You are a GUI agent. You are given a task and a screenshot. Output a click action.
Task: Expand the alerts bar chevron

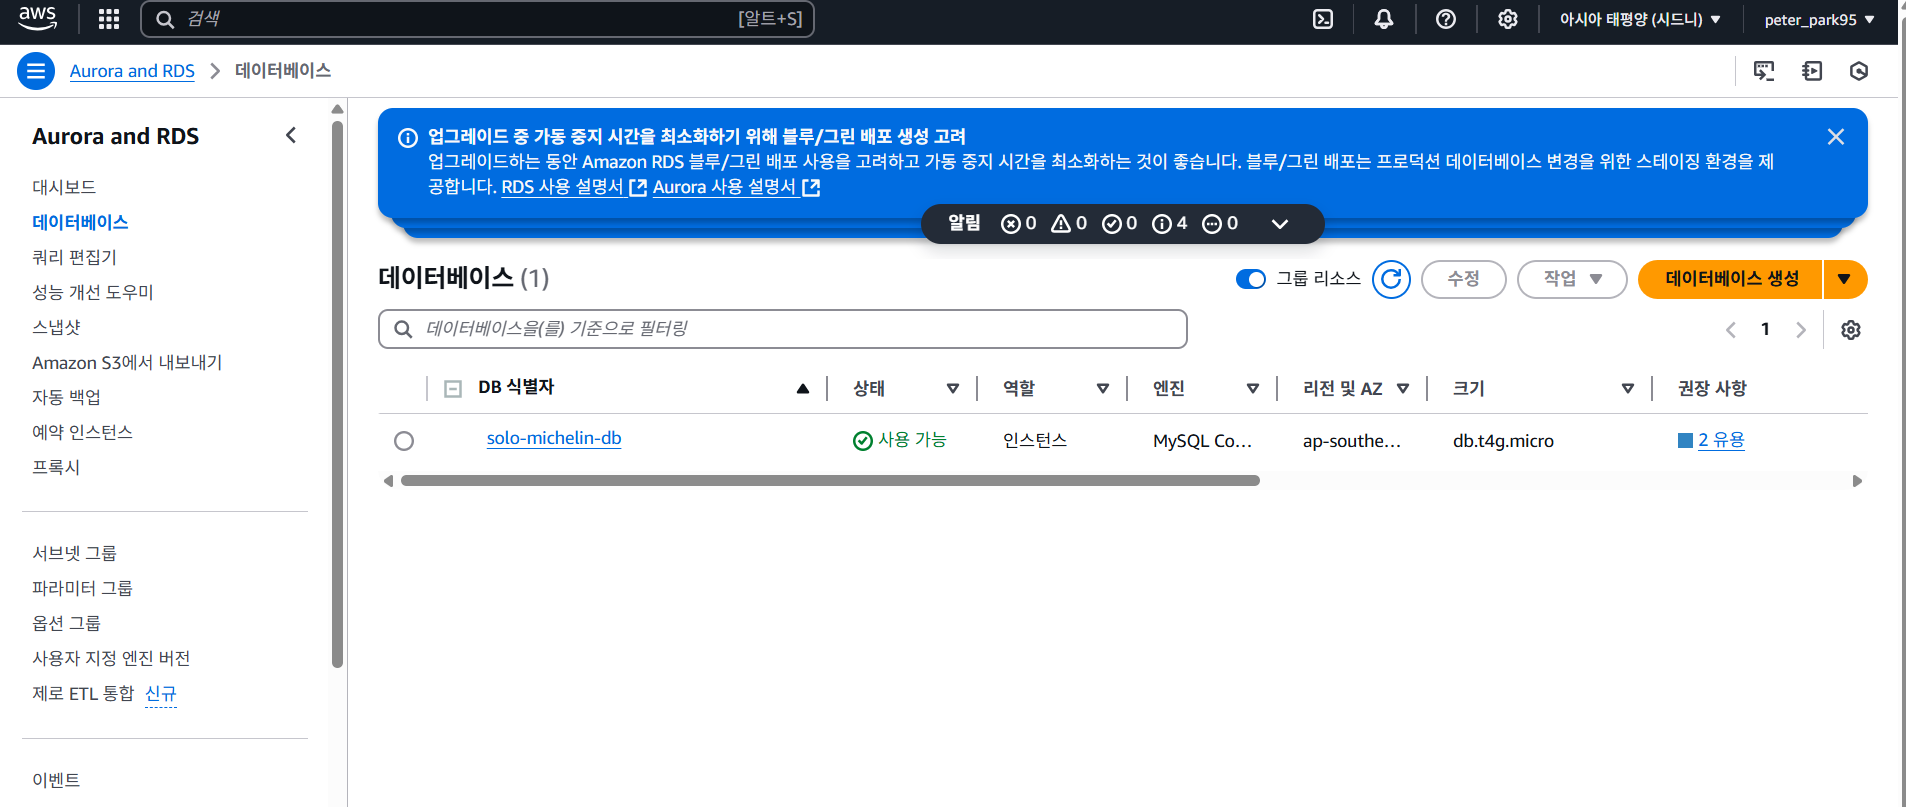click(1280, 224)
